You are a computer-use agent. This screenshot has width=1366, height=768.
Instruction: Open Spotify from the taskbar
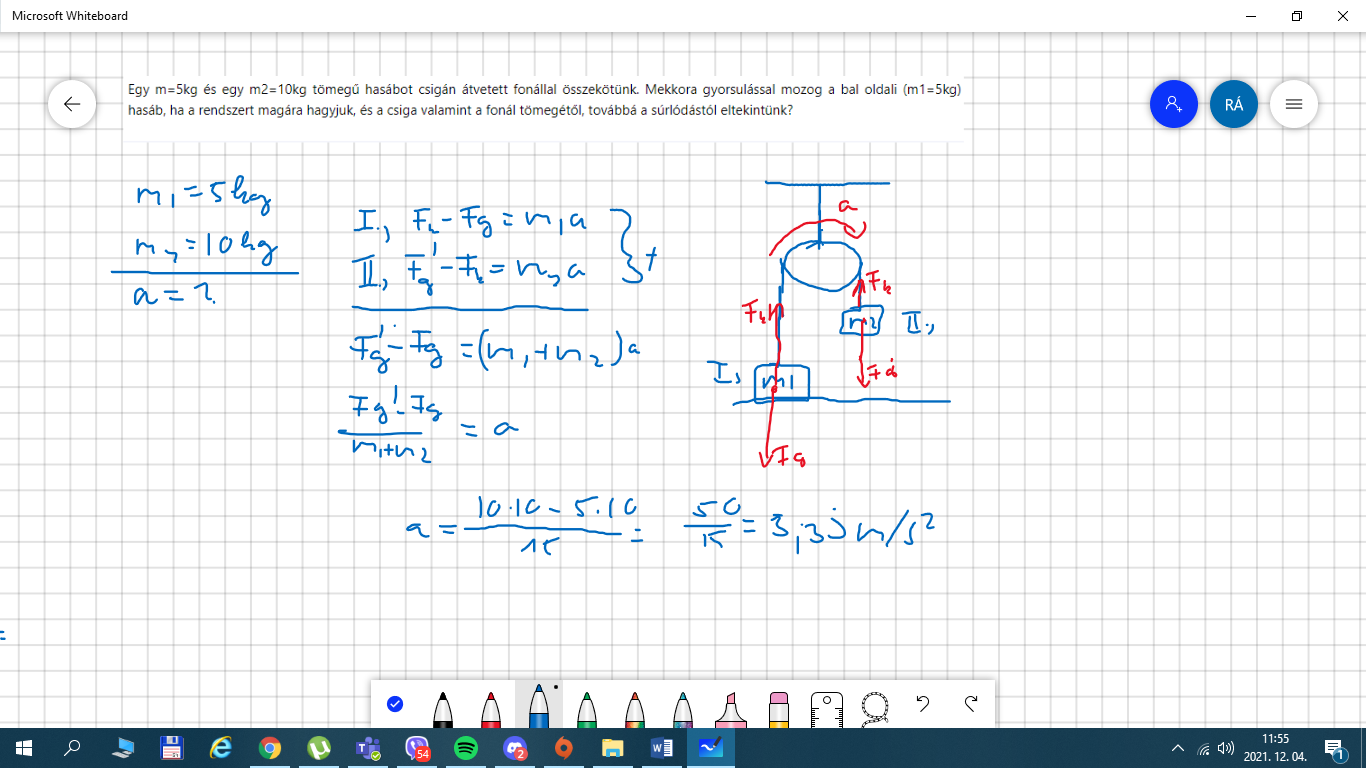click(466, 747)
